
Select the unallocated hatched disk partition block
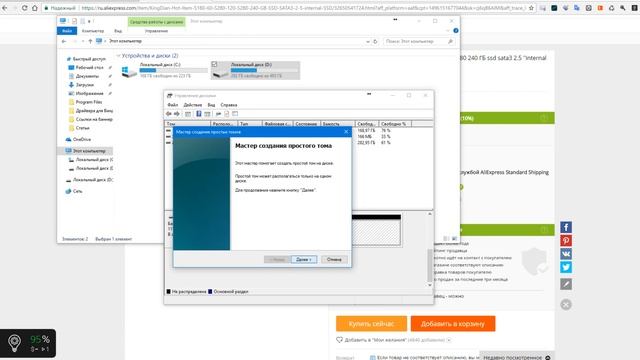(376, 231)
